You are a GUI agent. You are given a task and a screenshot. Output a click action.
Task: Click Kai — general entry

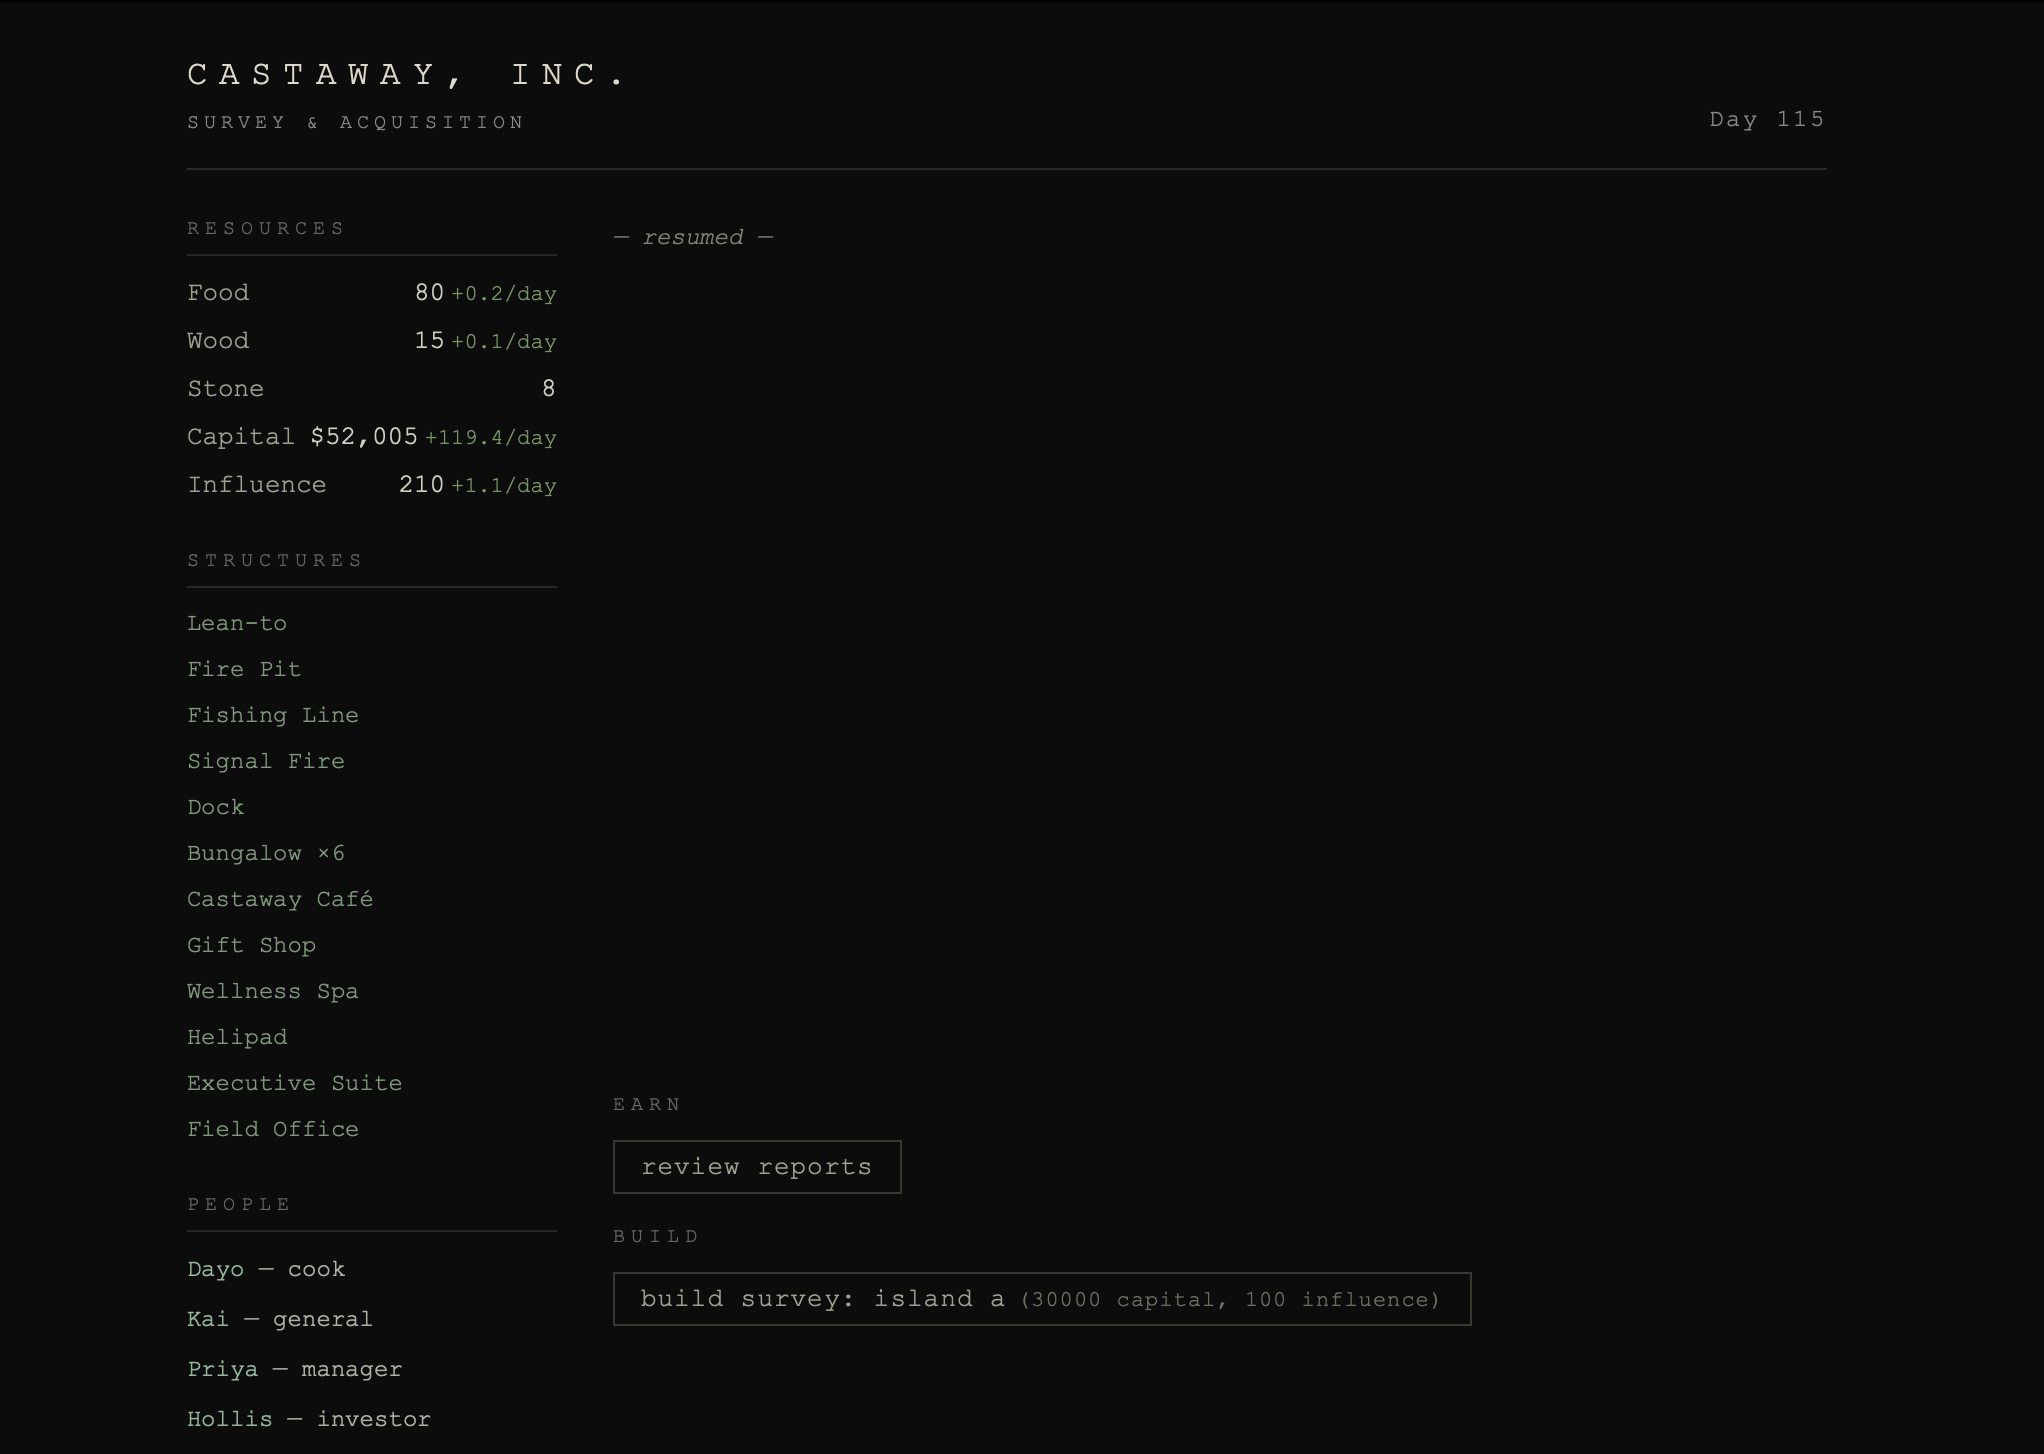[x=279, y=1320]
